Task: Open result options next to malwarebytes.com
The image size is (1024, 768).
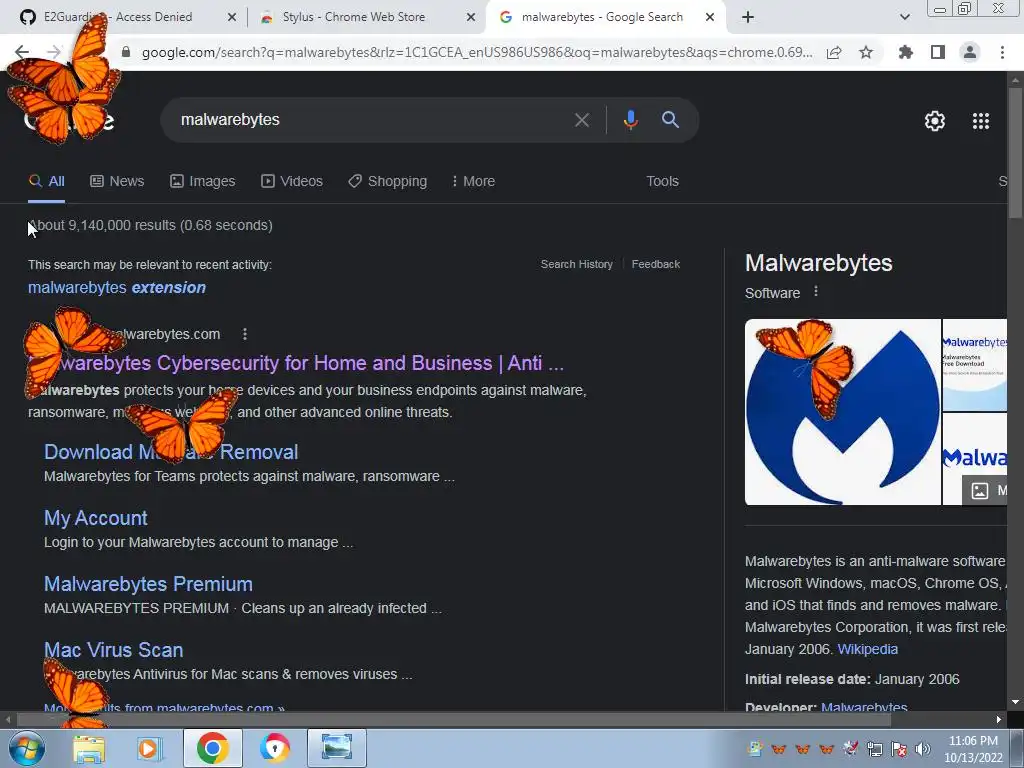Action: pyautogui.click(x=245, y=334)
